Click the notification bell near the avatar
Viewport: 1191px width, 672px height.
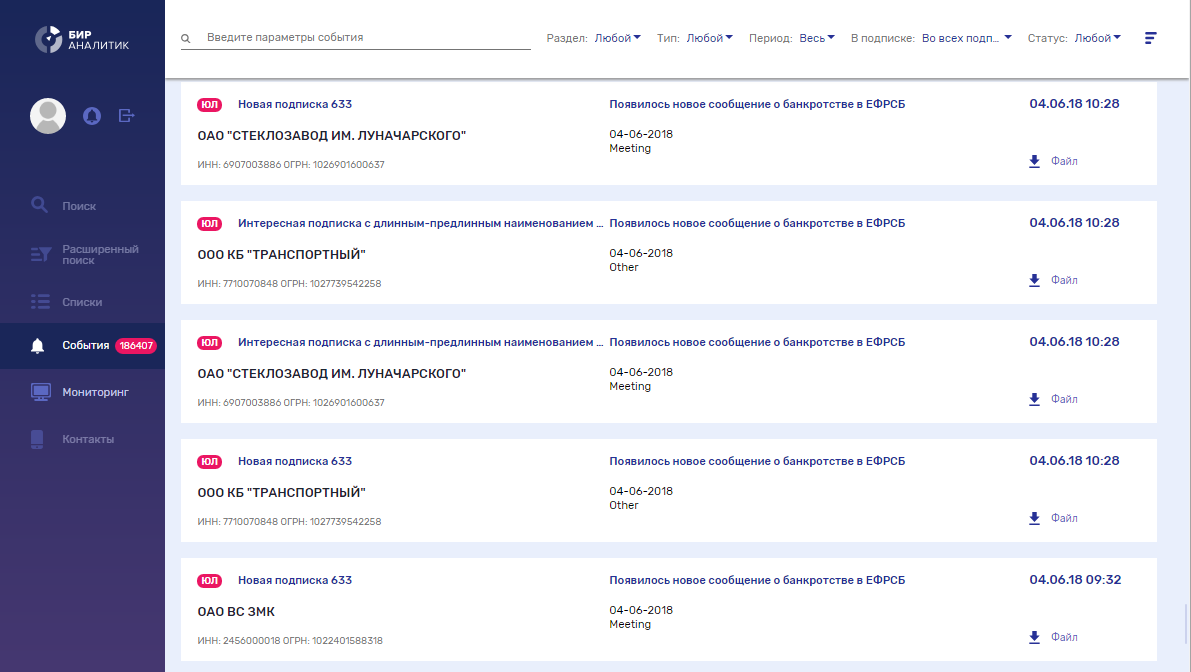[92, 115]
